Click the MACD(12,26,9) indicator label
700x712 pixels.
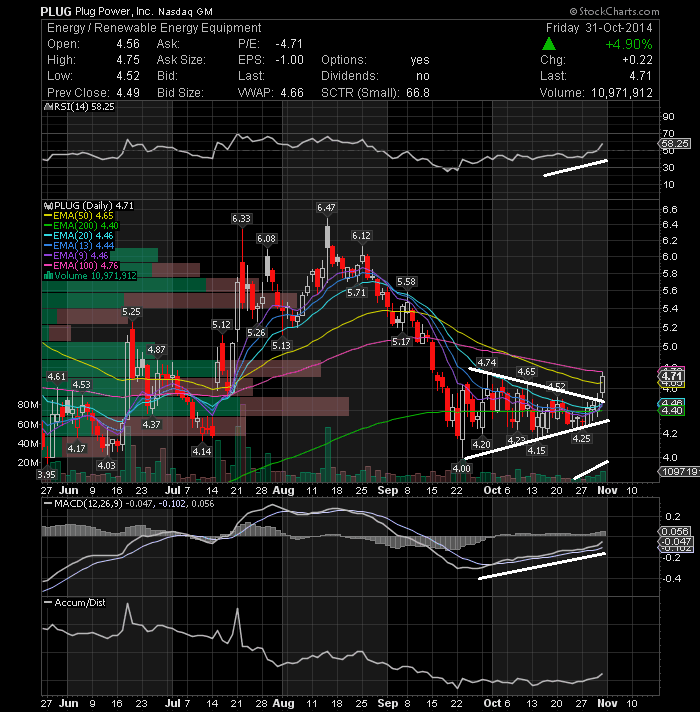click(88, 504)
